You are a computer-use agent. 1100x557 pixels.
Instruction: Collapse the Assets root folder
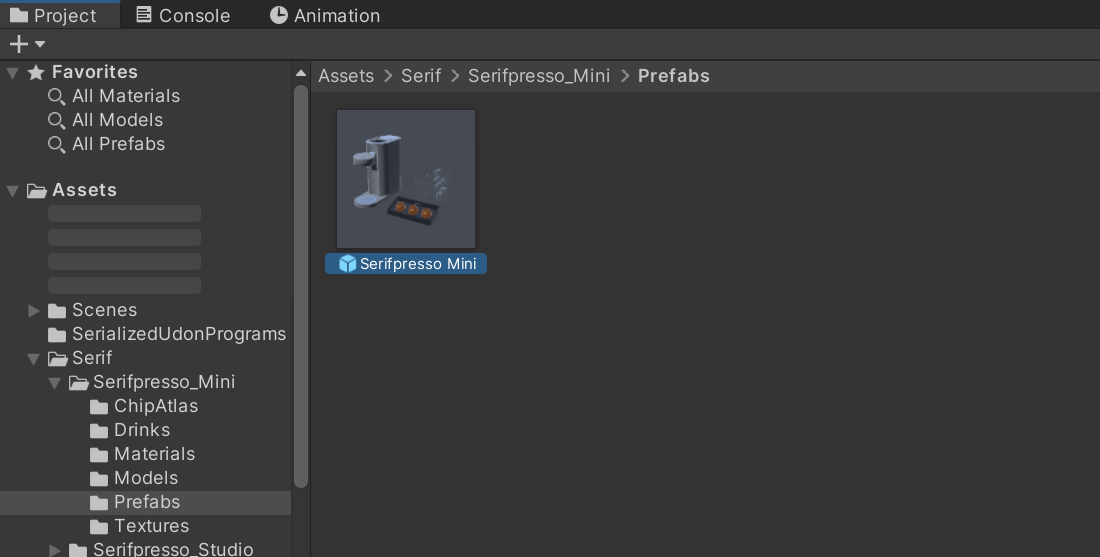[x=12, y=190]
